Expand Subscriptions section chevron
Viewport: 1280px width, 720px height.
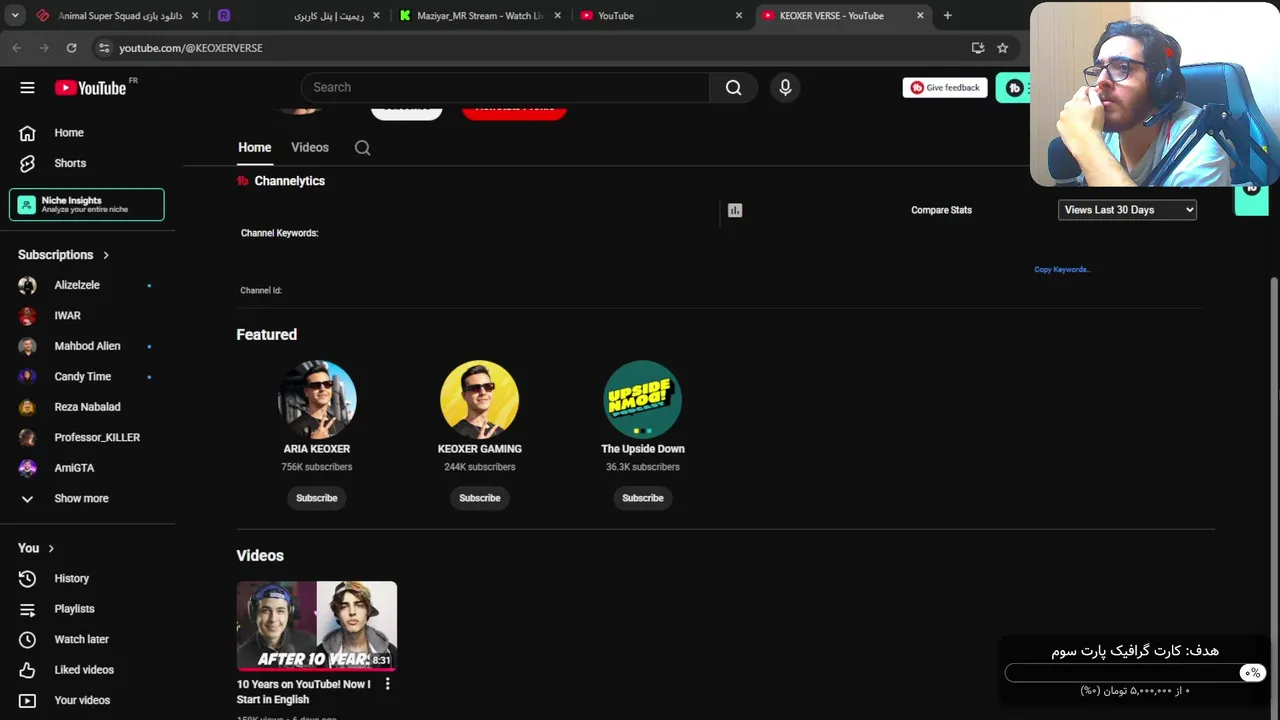coord(106,255)
